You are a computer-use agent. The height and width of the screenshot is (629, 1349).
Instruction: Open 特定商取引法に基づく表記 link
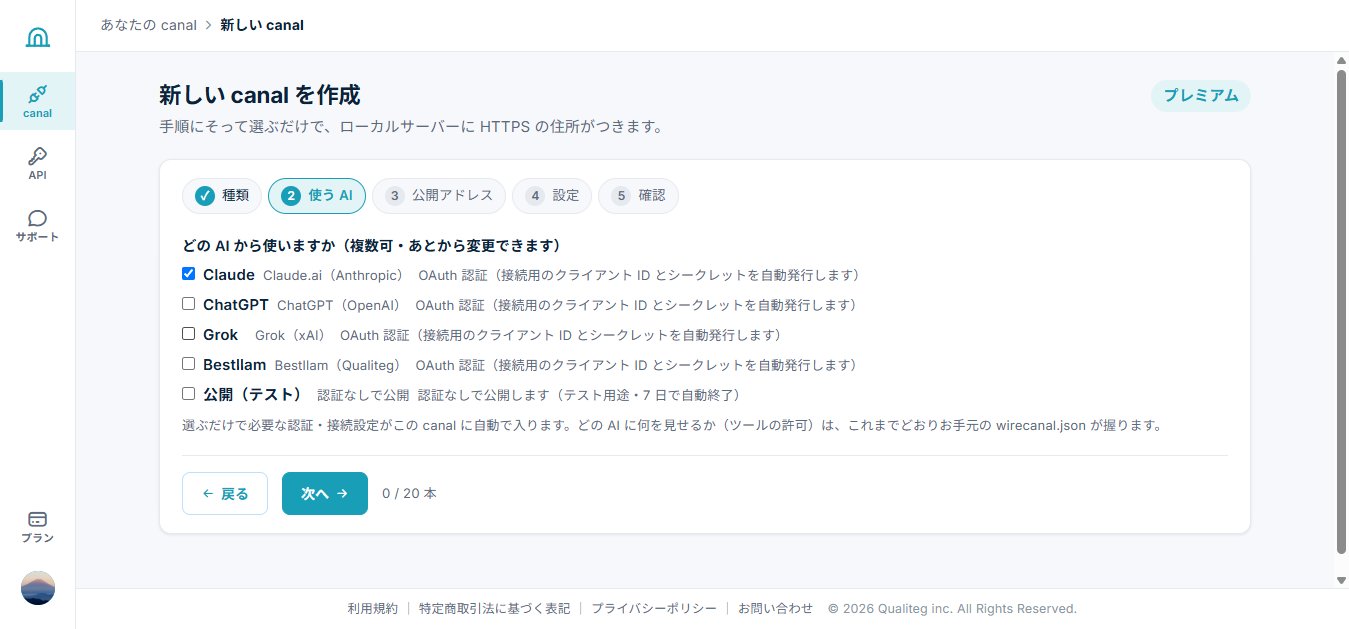click(x=495, y=608)
